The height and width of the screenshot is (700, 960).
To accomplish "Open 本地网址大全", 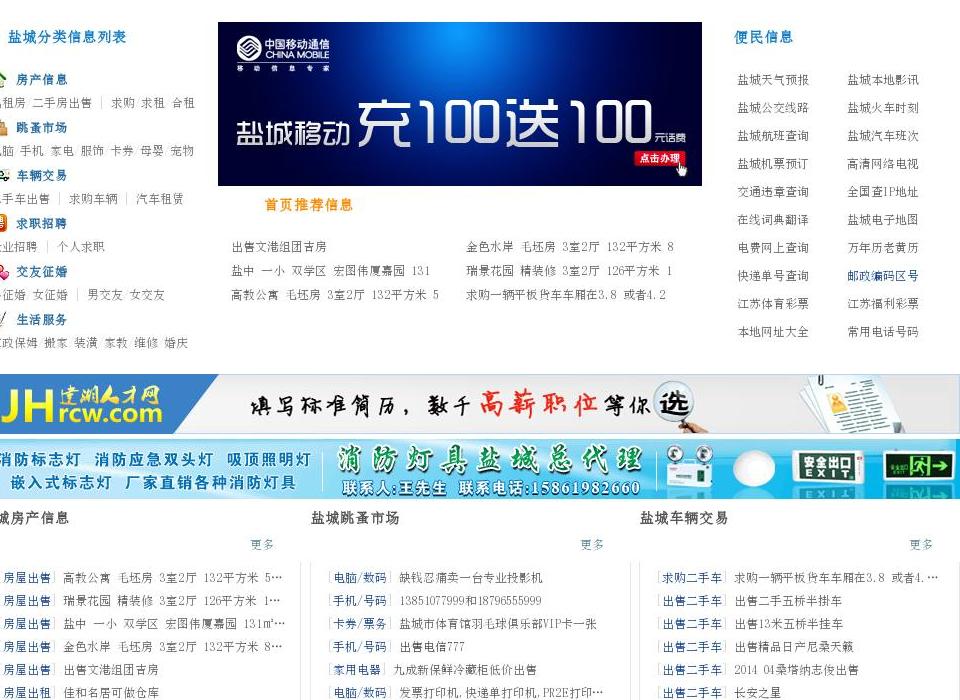I will pyautogui.click(x=773, y=332).
